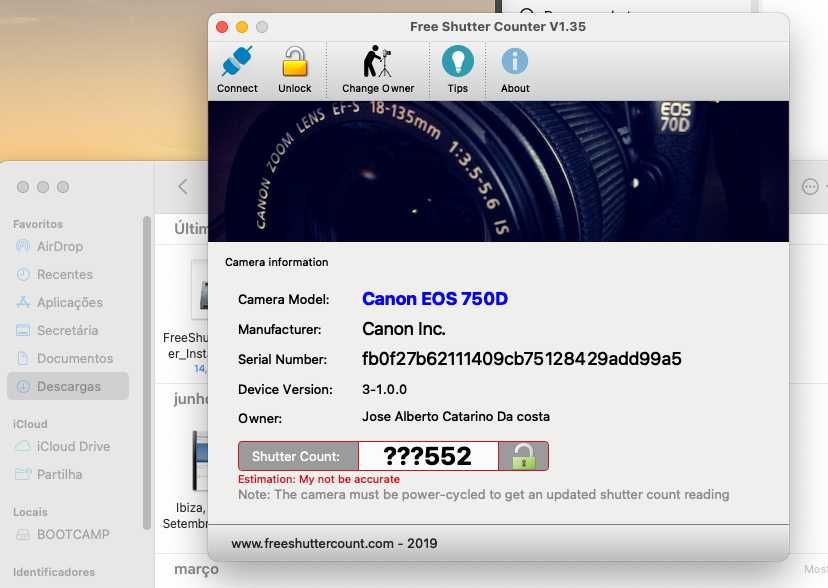Open the Tips lightbulb icon
This screenshot has height=588, width=828.
457,61
